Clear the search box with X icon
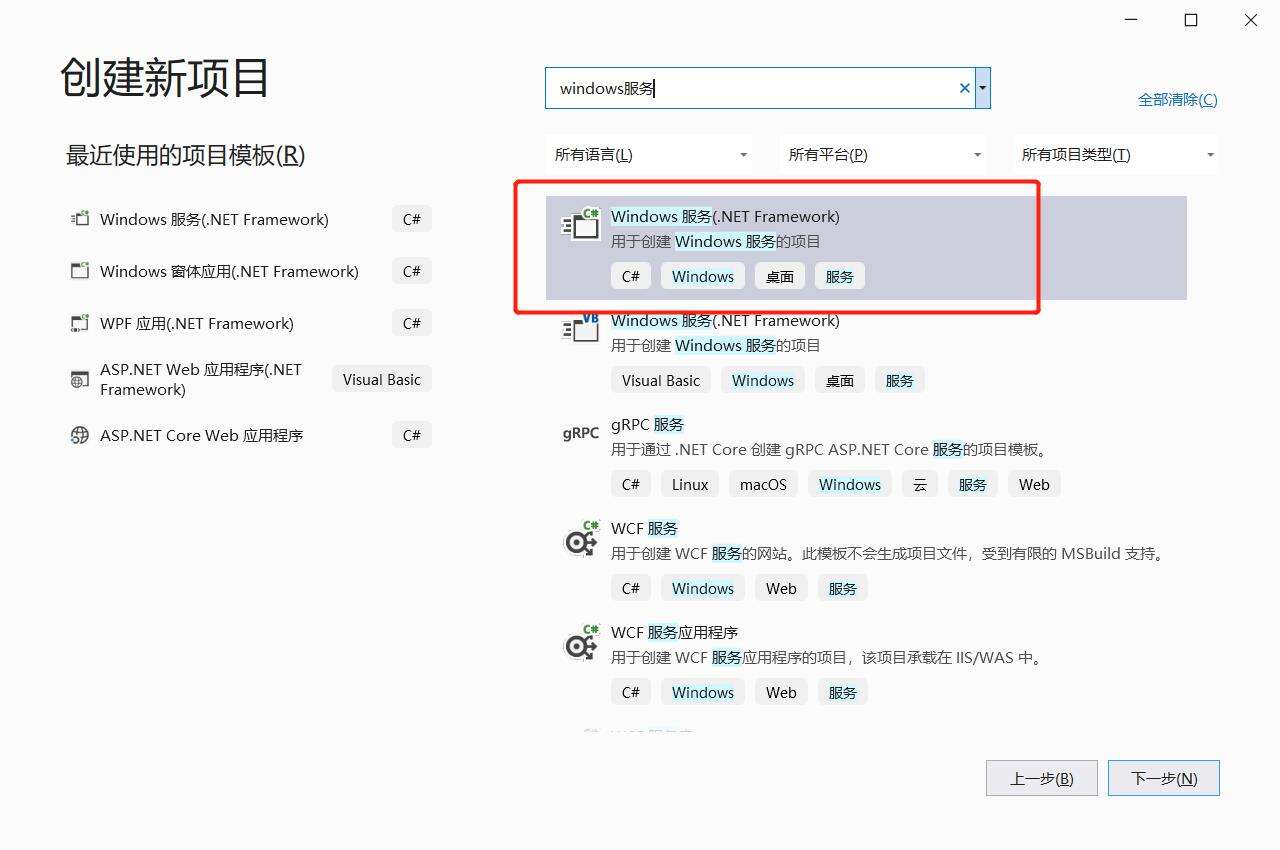Screen dimensions: 1280x850 coord(965,88)
